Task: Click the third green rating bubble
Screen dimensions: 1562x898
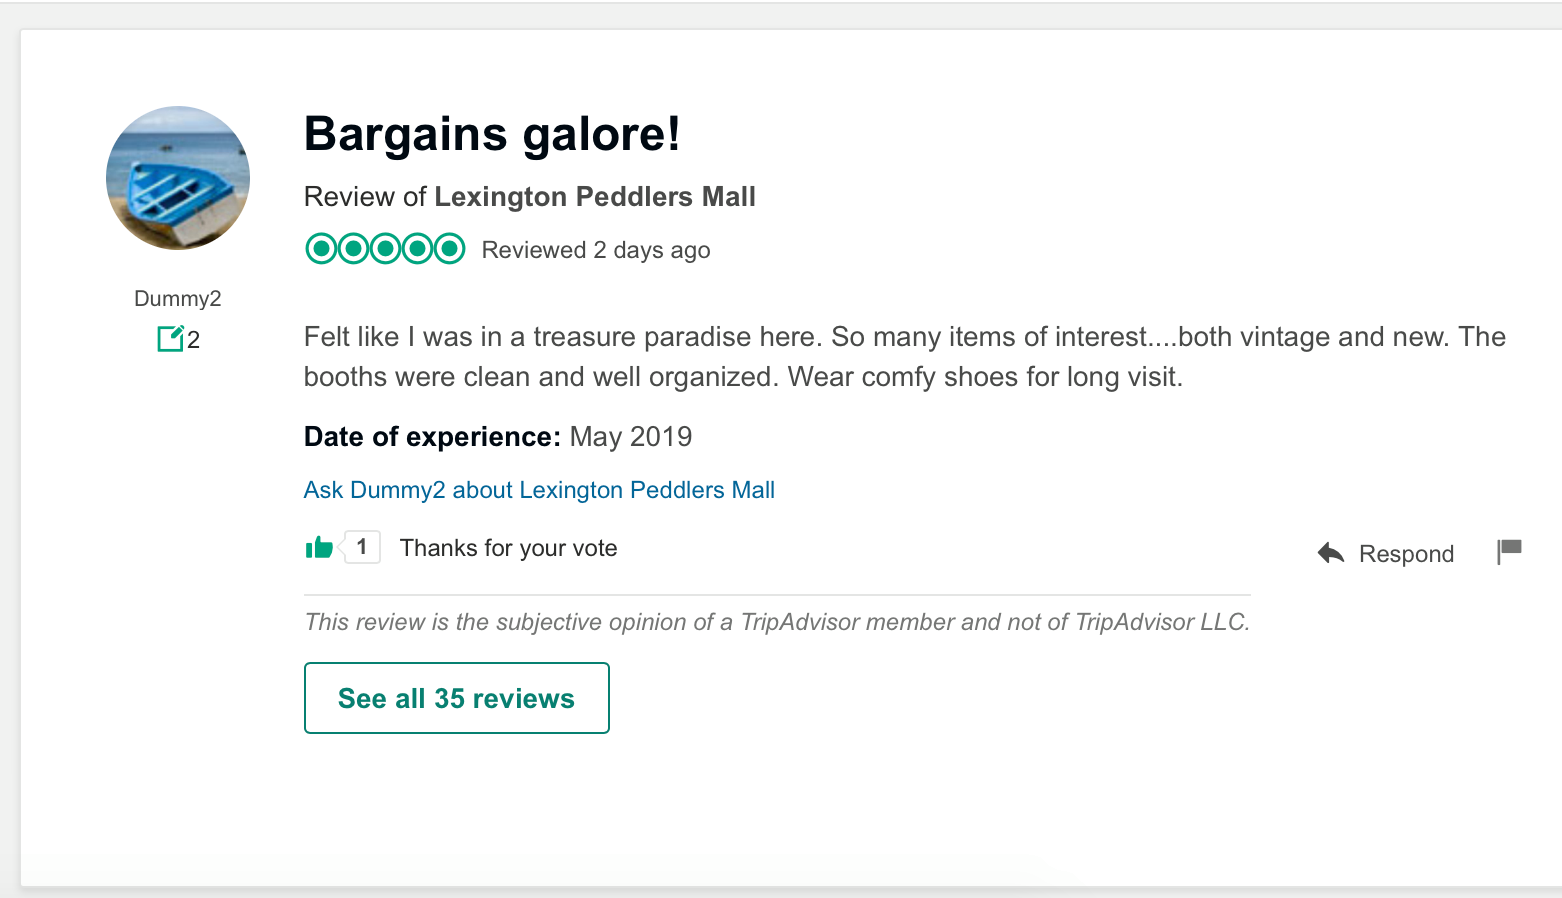Action: click(x=385, y=248)
